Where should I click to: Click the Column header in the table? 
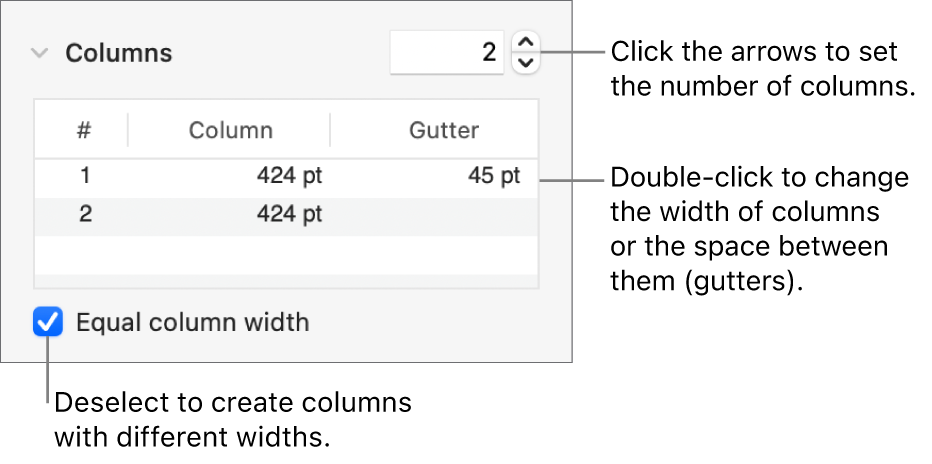pos(231,130)
